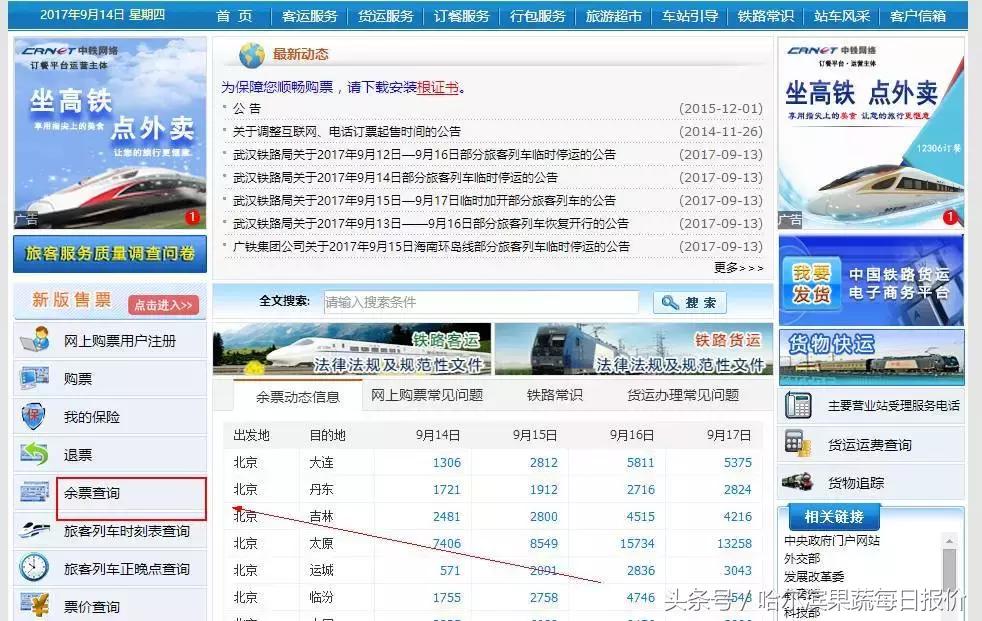Open 旅客列车正晚点查询 via the clock icon
The height and width of the screenshot is (621, 982).
point(35,568)
